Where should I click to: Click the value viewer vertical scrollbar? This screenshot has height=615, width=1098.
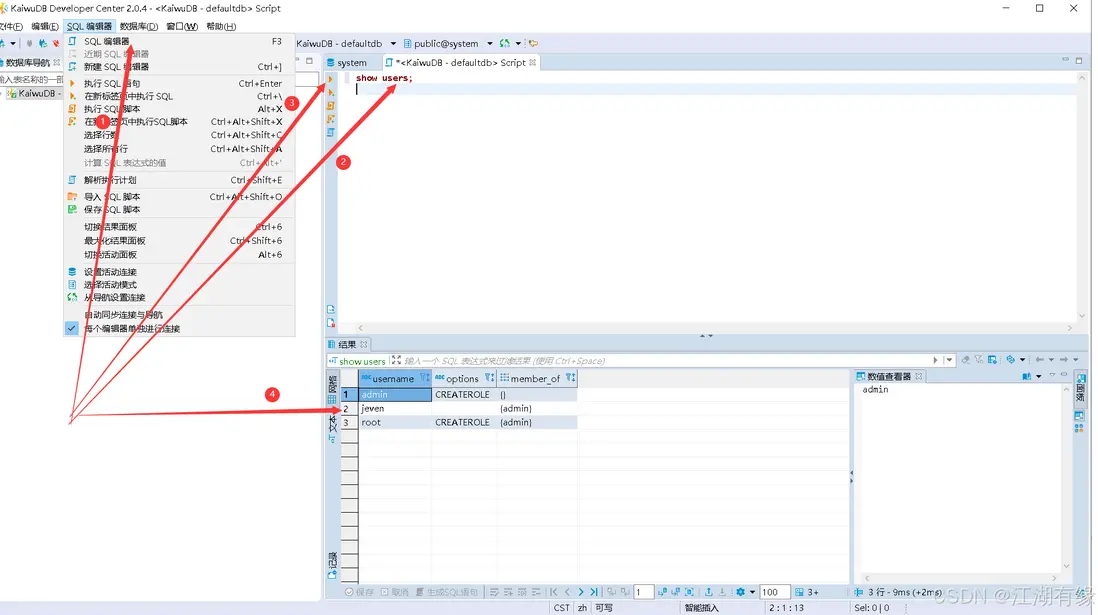click(1066, 476)
